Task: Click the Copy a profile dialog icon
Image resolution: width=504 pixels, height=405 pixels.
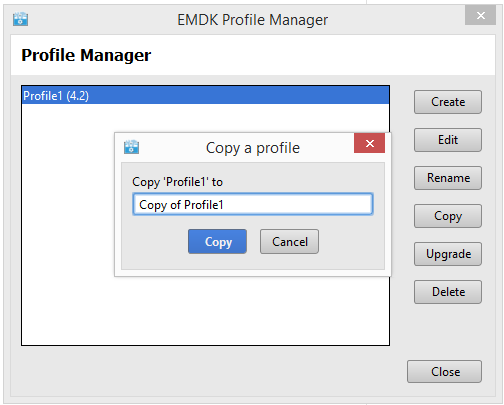Action: pos(131,147)
